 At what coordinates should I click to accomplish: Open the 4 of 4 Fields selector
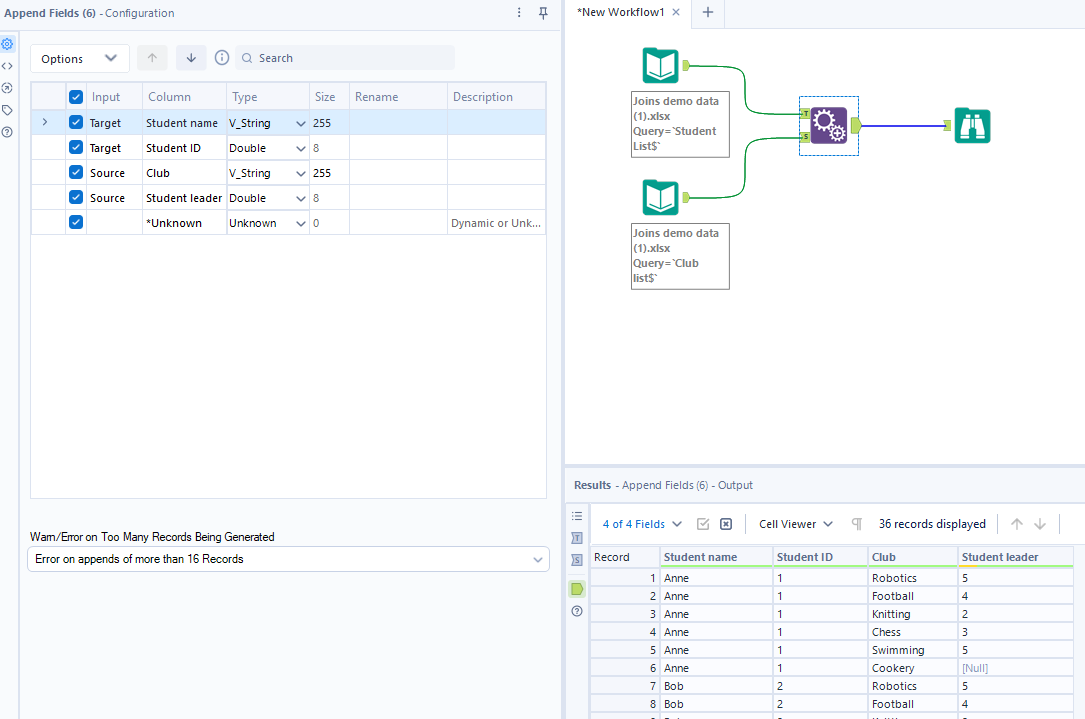(x=642, y=524)
